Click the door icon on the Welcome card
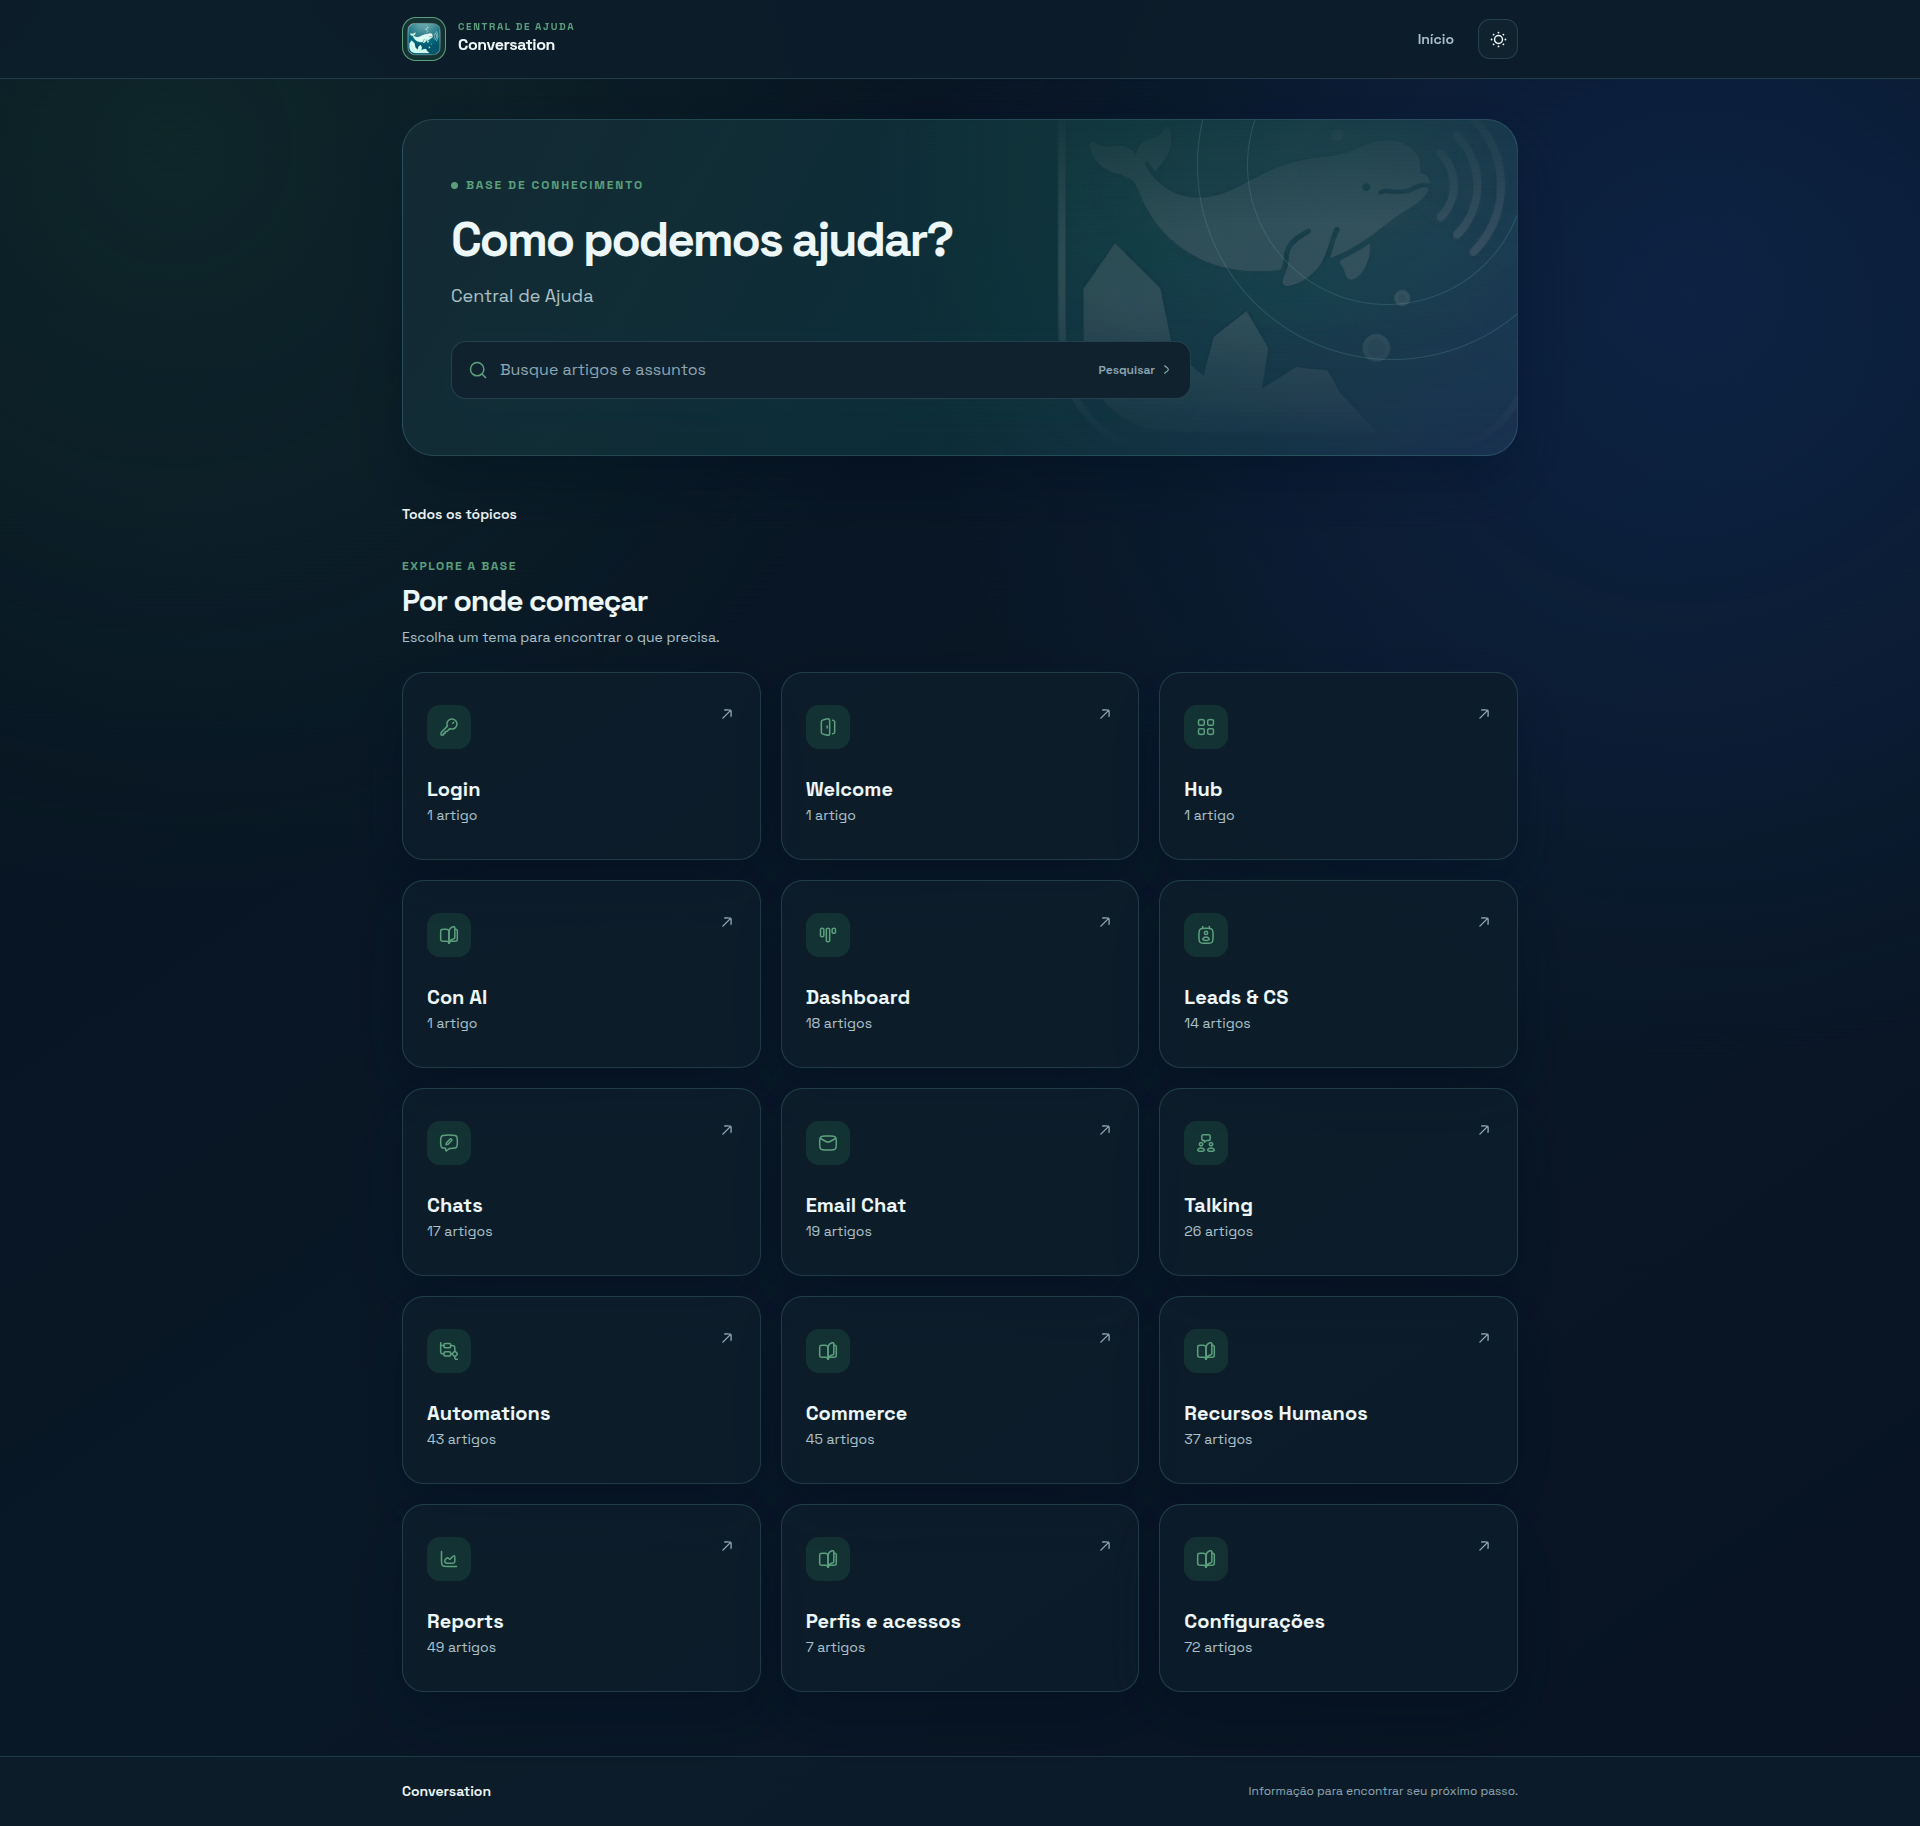This screenshot has width=1920, height=1826. pos(828,727)
